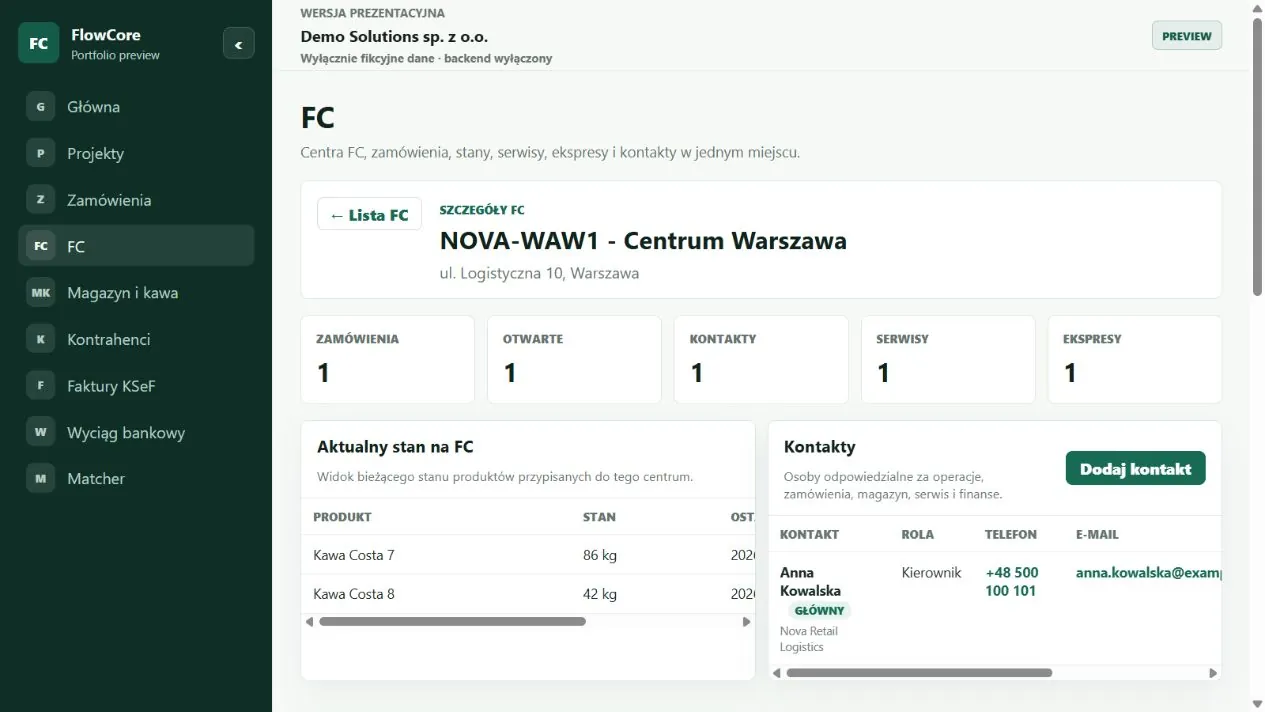Screen dimensions: 1265x712
Task: Open Kontrahenci from the sidebar
Action: coord(136,339)
